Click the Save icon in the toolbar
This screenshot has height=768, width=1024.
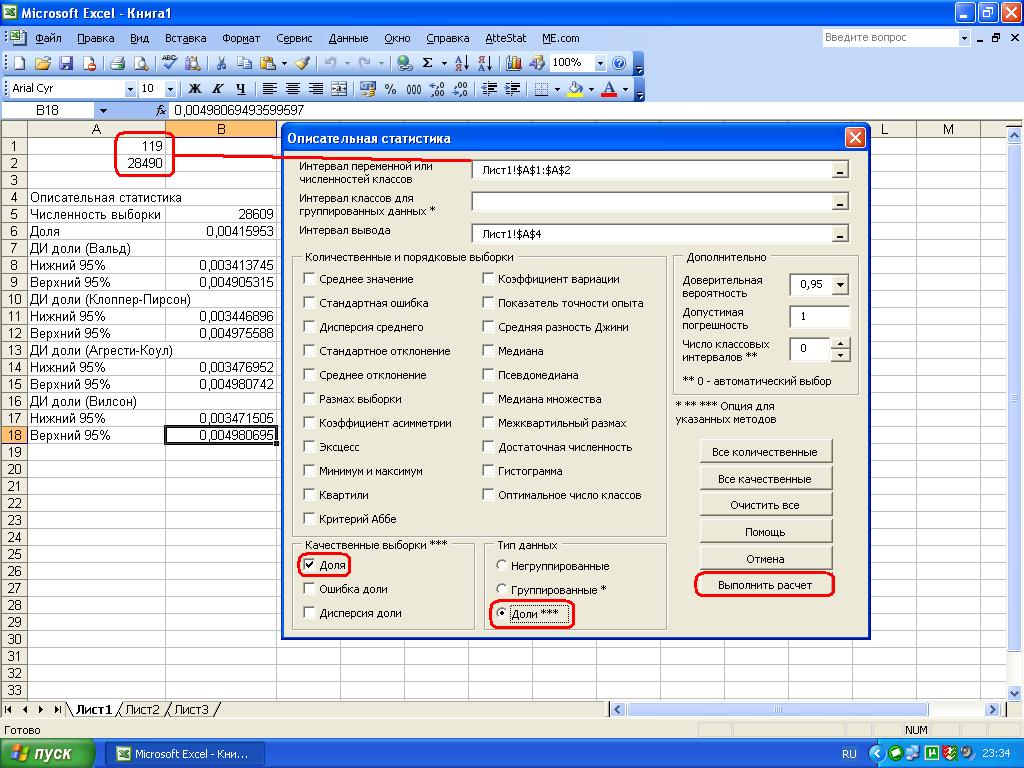[66, 63]
